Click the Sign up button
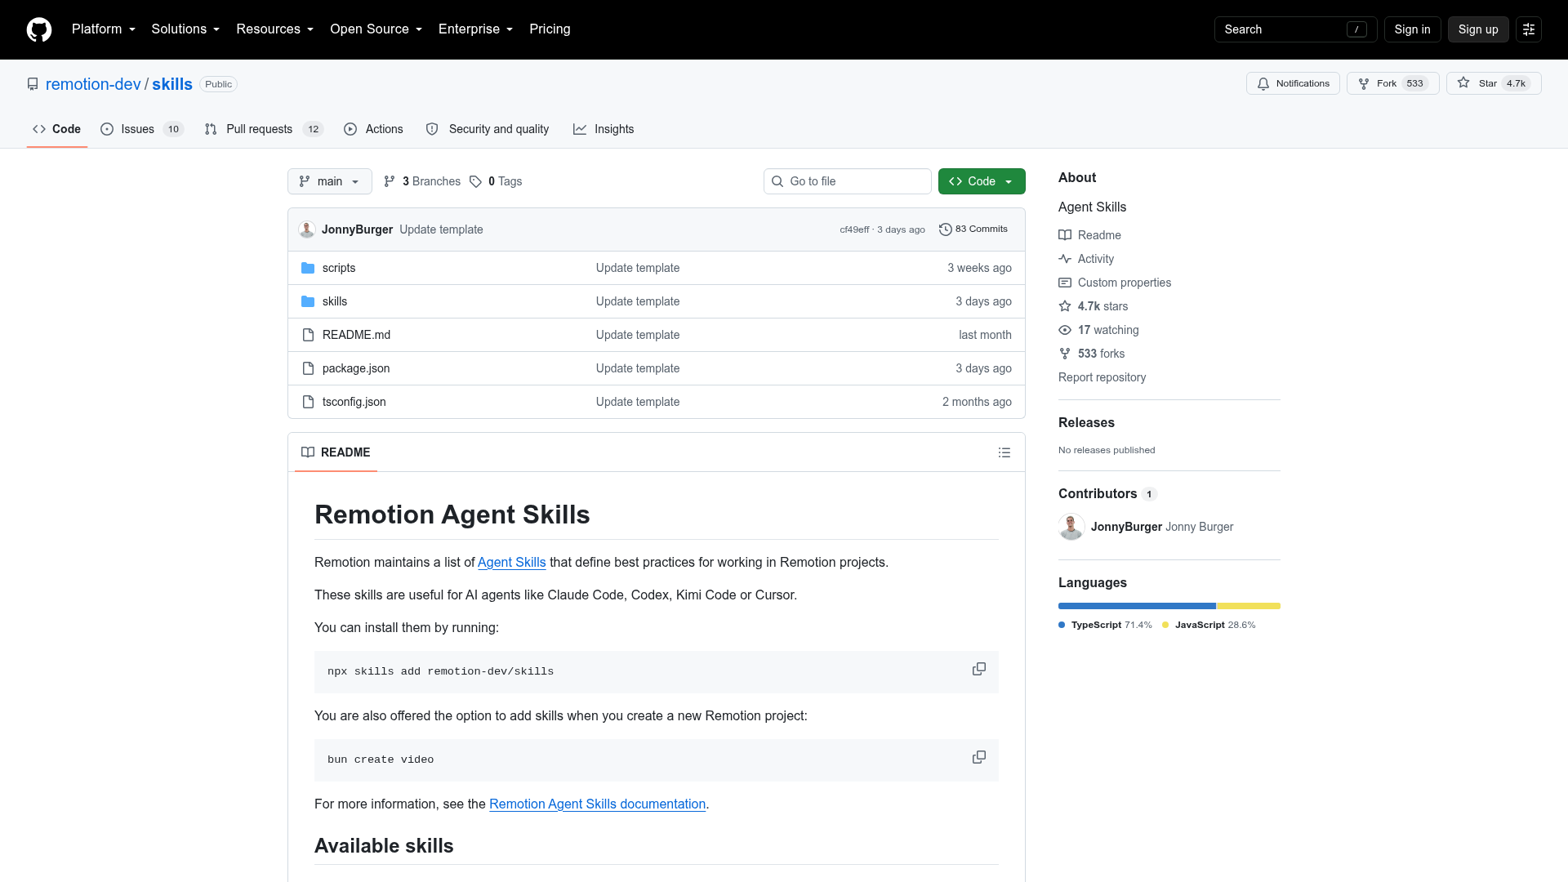 click(1477, 30)
